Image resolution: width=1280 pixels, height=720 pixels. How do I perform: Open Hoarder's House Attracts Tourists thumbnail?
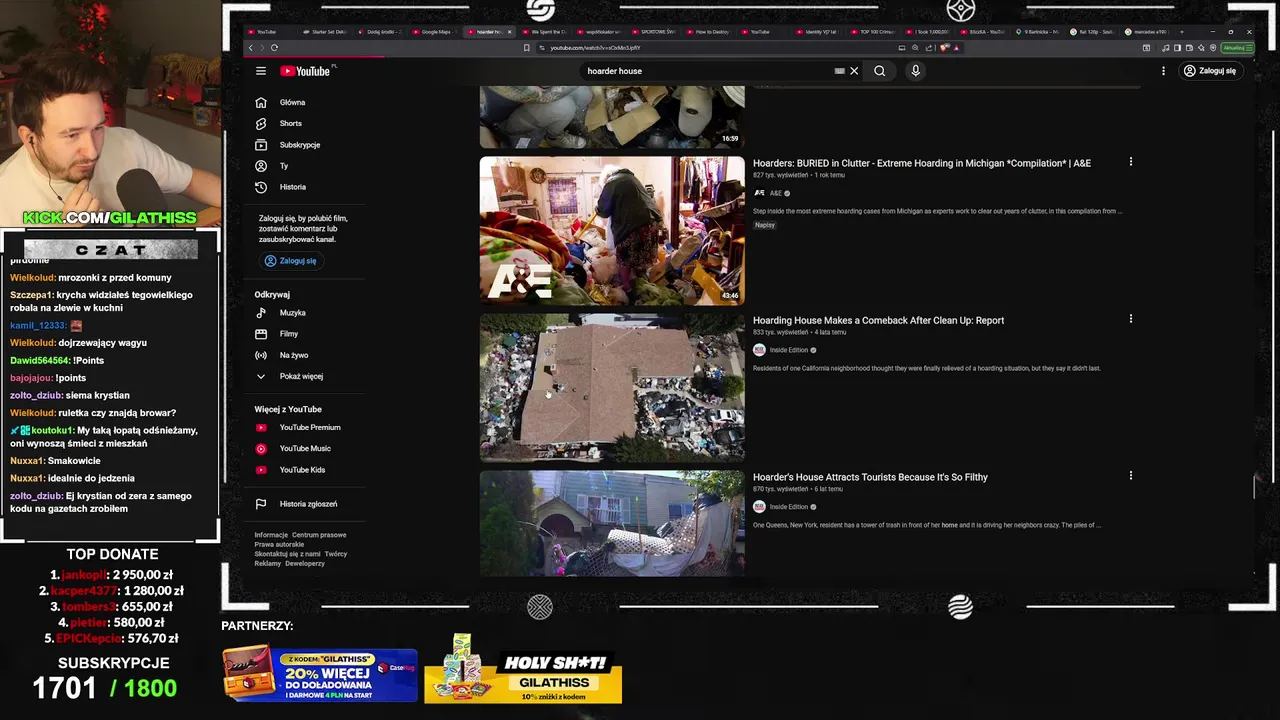click(612, 523)
